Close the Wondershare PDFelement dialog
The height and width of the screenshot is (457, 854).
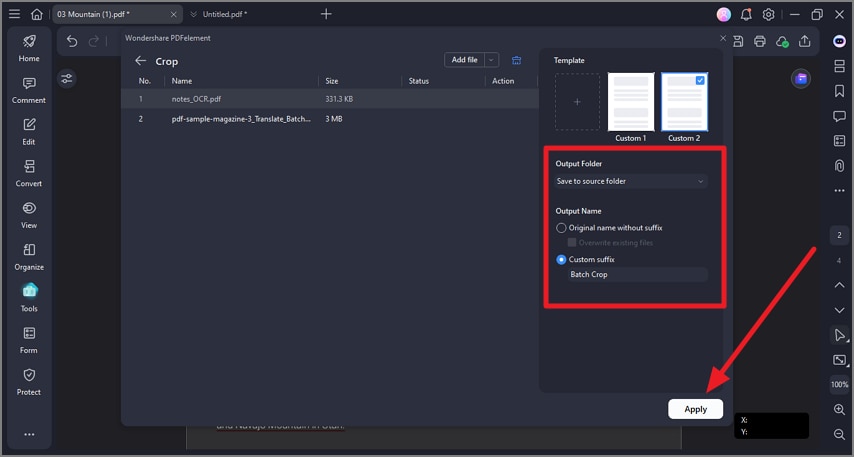tap(723, 38)
